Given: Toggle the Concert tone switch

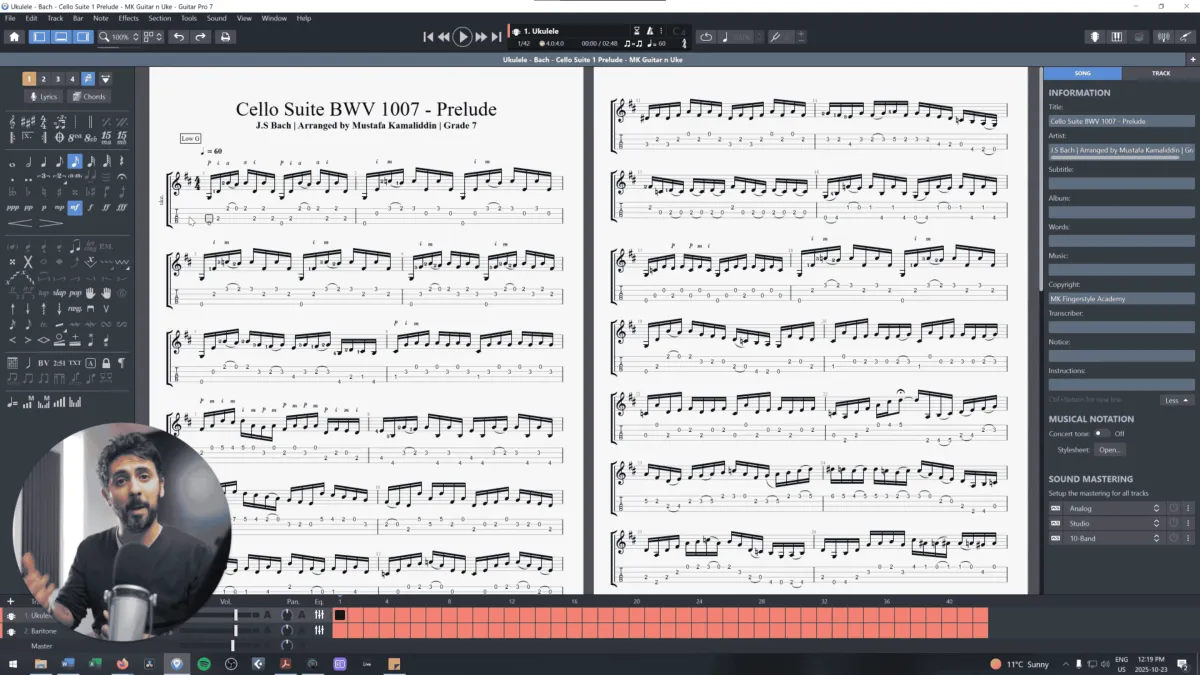Looking at the screenshot, I should tap(1101, 433).
